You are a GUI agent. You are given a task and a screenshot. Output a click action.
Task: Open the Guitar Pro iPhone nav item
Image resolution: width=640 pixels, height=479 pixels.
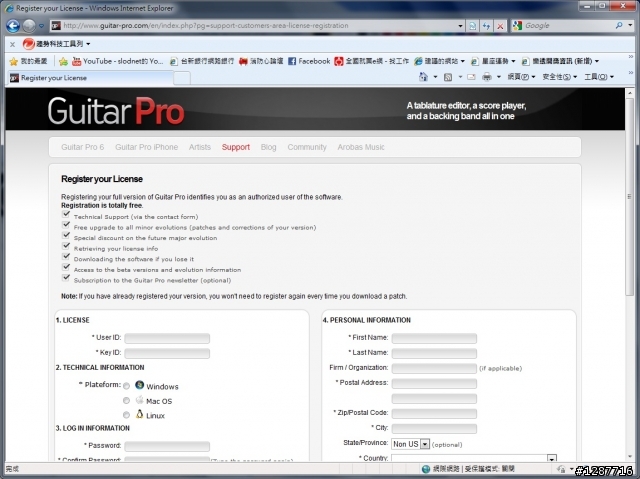click(x=146, y=147)
